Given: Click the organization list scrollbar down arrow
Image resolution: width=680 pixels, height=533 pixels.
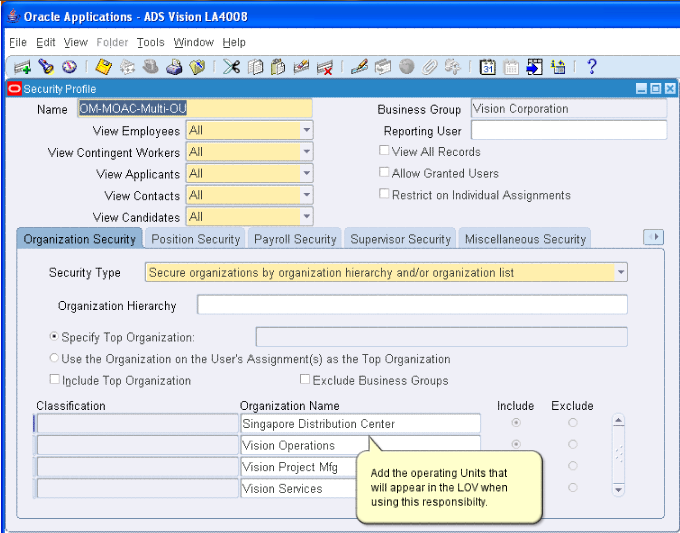Looking at the screenshot, I should click(x=618, y=490).
